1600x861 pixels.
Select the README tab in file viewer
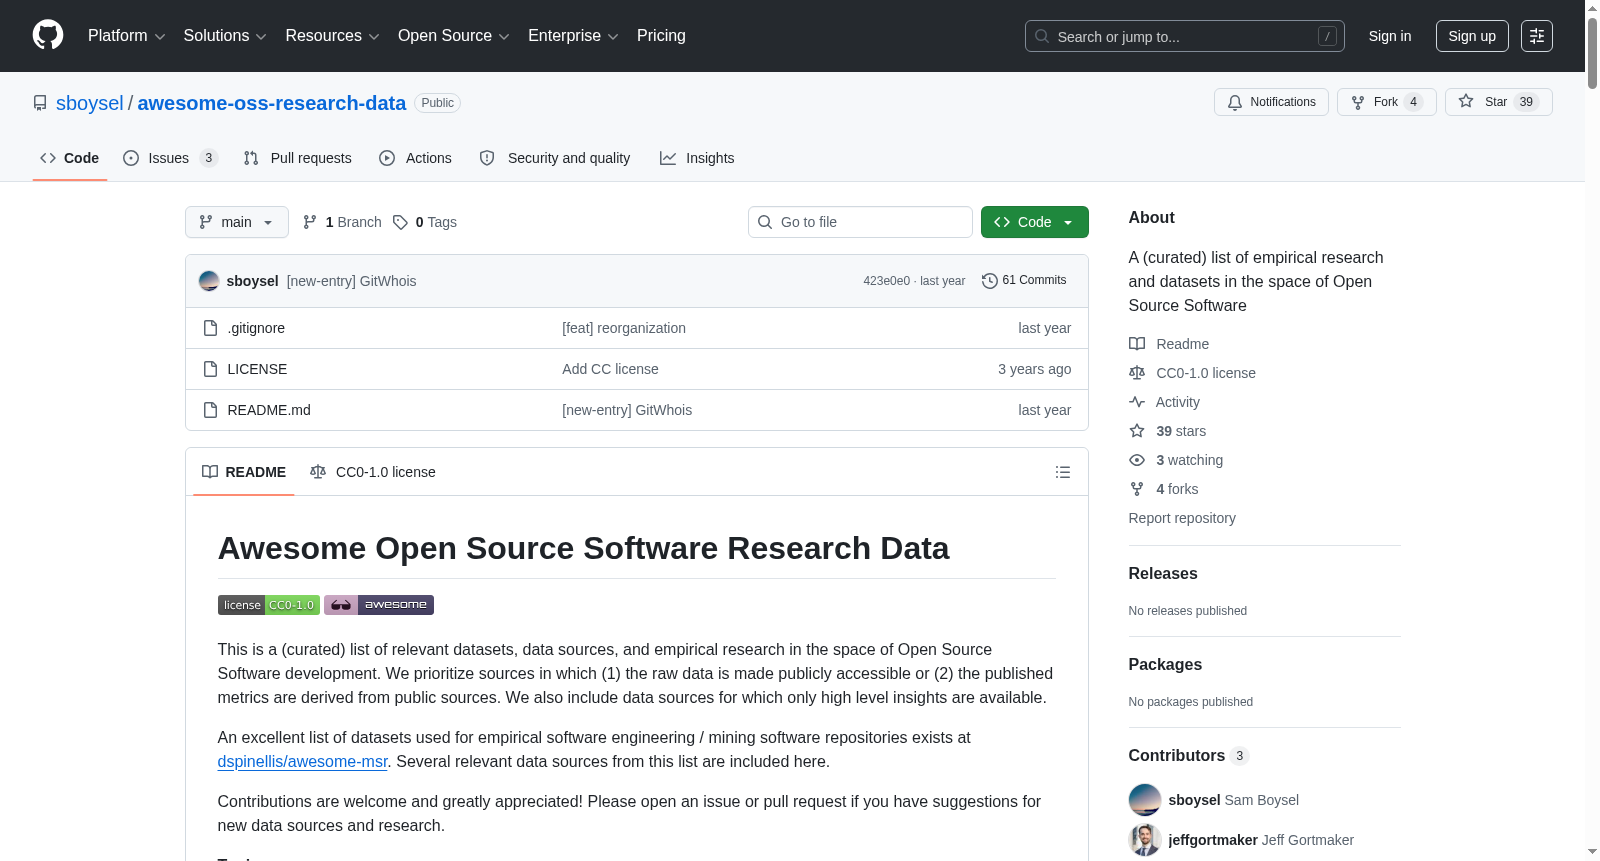pyautogui.click(x=244, y=472)
